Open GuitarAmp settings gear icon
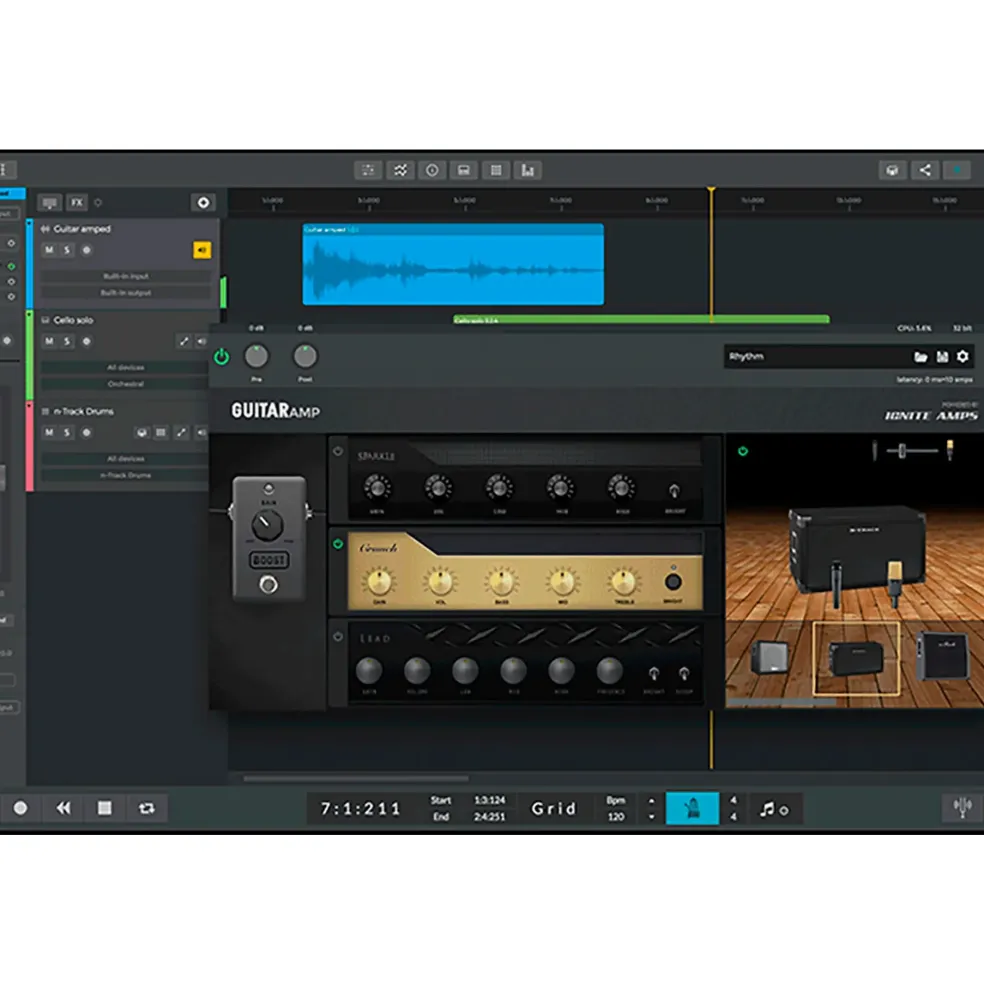The width and height of the screenshot is (984, 985). click(x=963, y=357)
